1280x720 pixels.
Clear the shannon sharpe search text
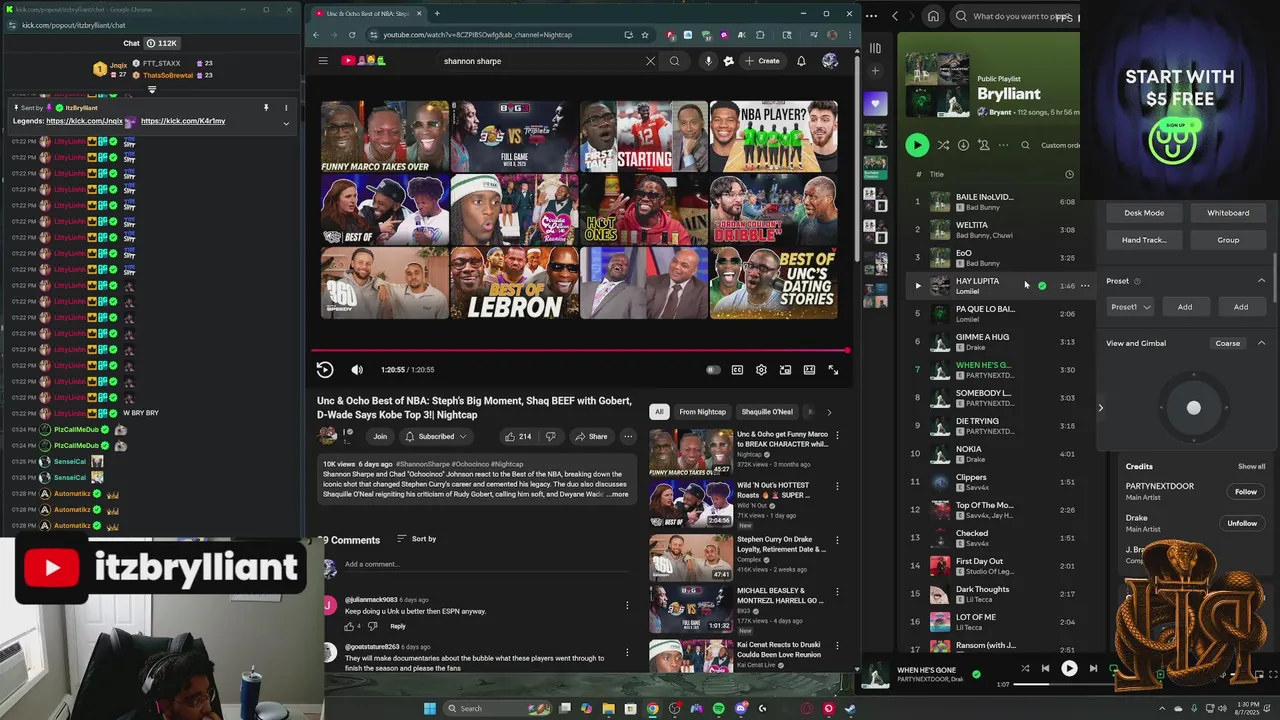(x=650, y=61)
